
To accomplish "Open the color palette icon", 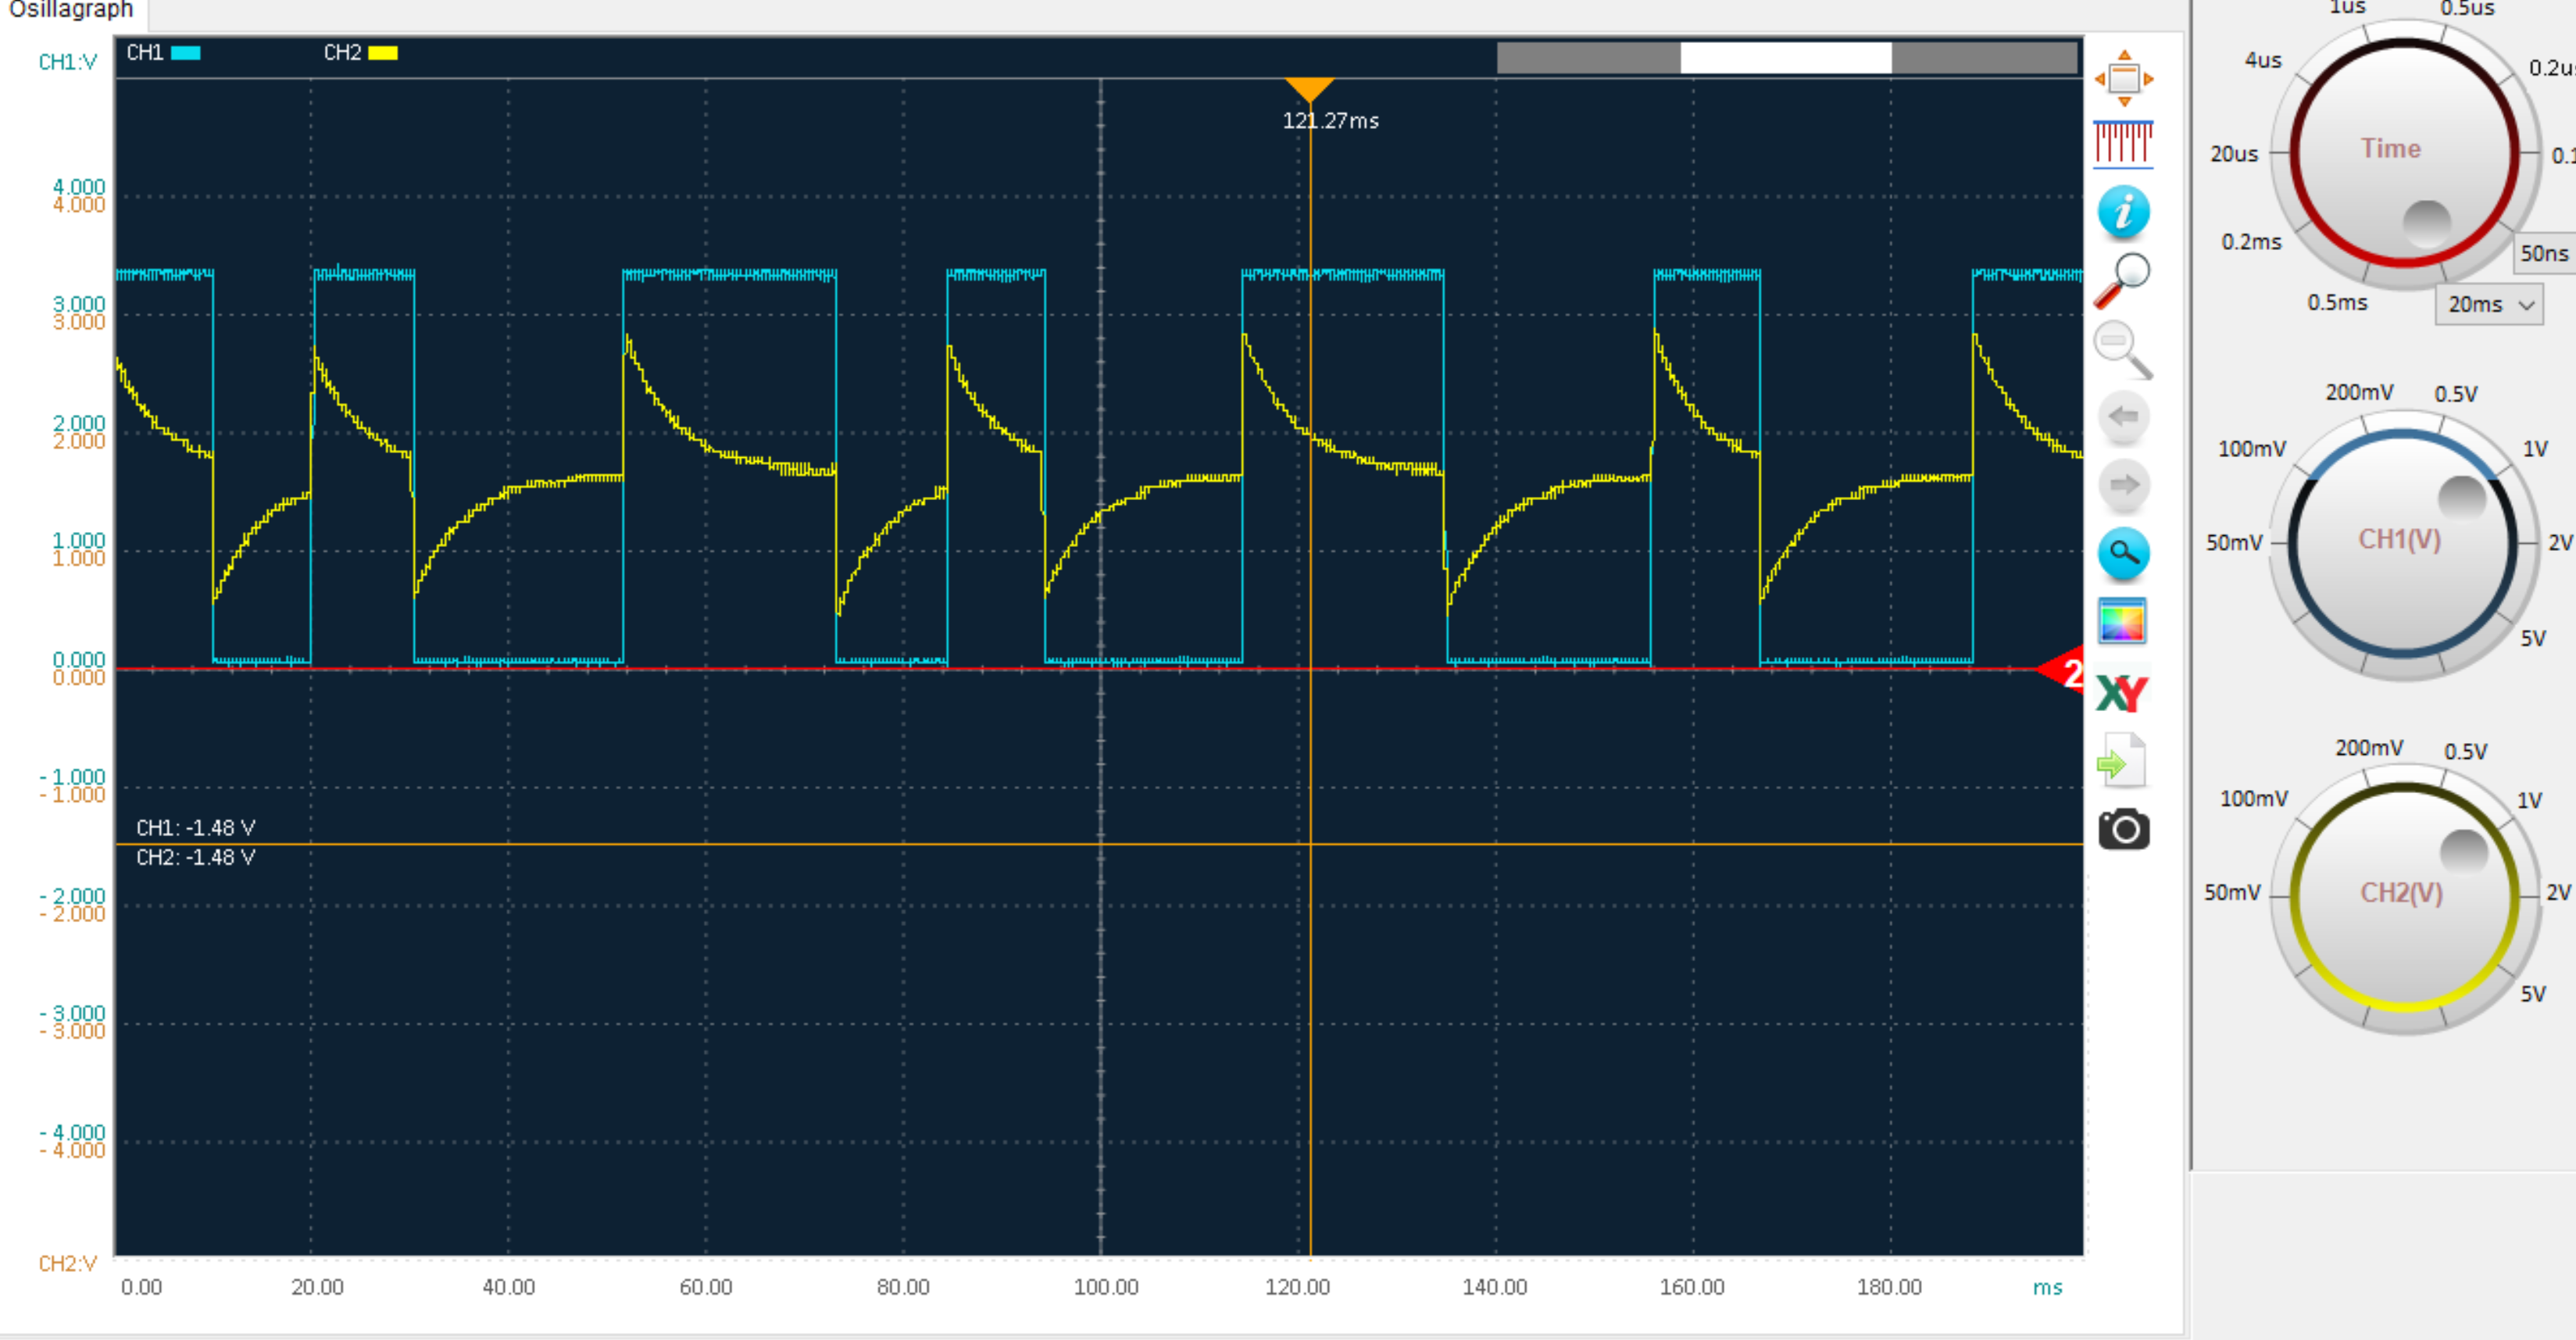I will point(2122,622).
